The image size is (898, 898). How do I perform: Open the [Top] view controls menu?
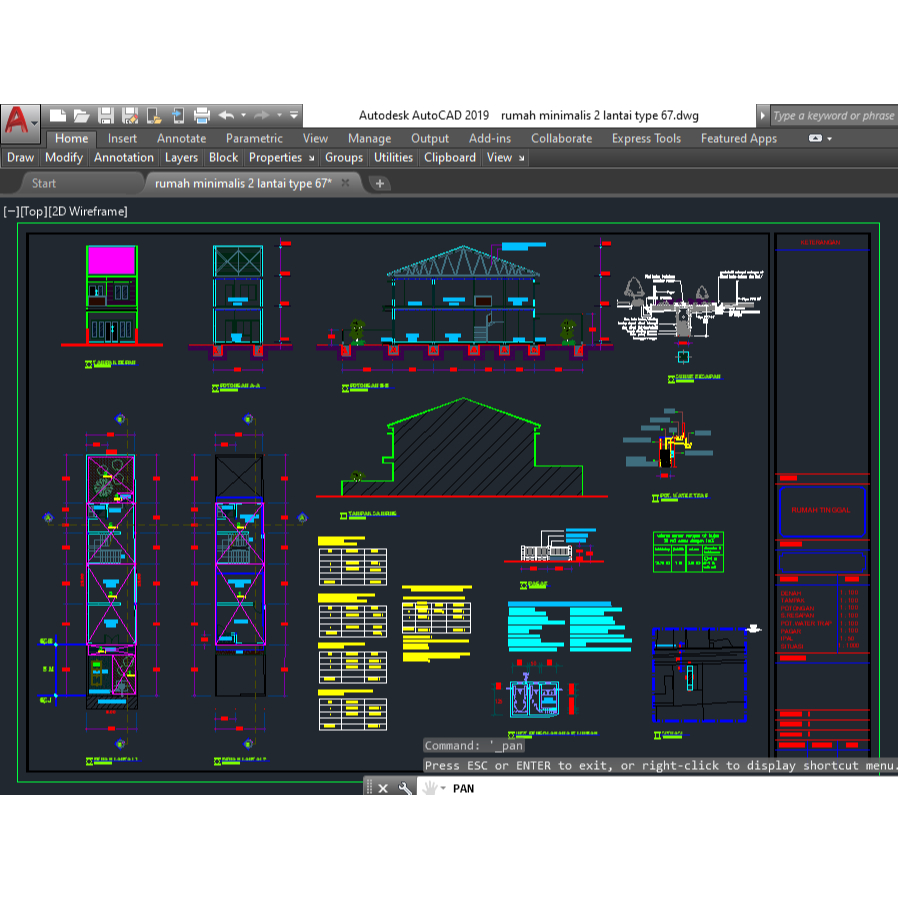(x=33, y=211)
